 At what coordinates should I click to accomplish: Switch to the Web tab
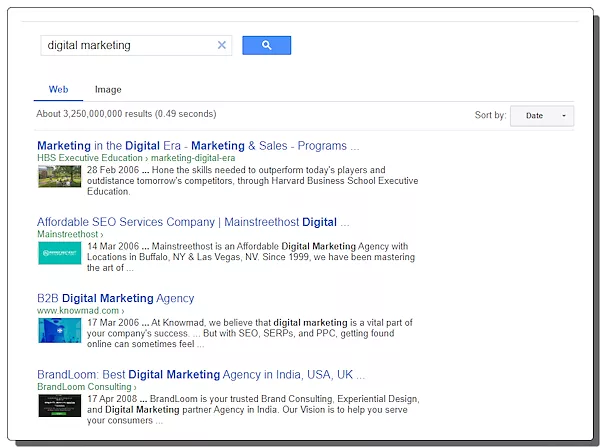click(x=58, y=90)
